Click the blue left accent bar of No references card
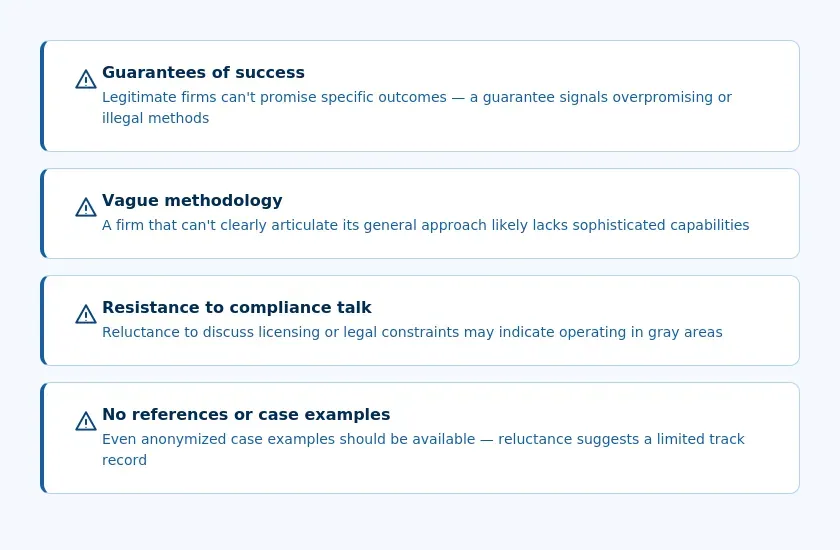Screen dimensions: 840x550 [43, 438]
